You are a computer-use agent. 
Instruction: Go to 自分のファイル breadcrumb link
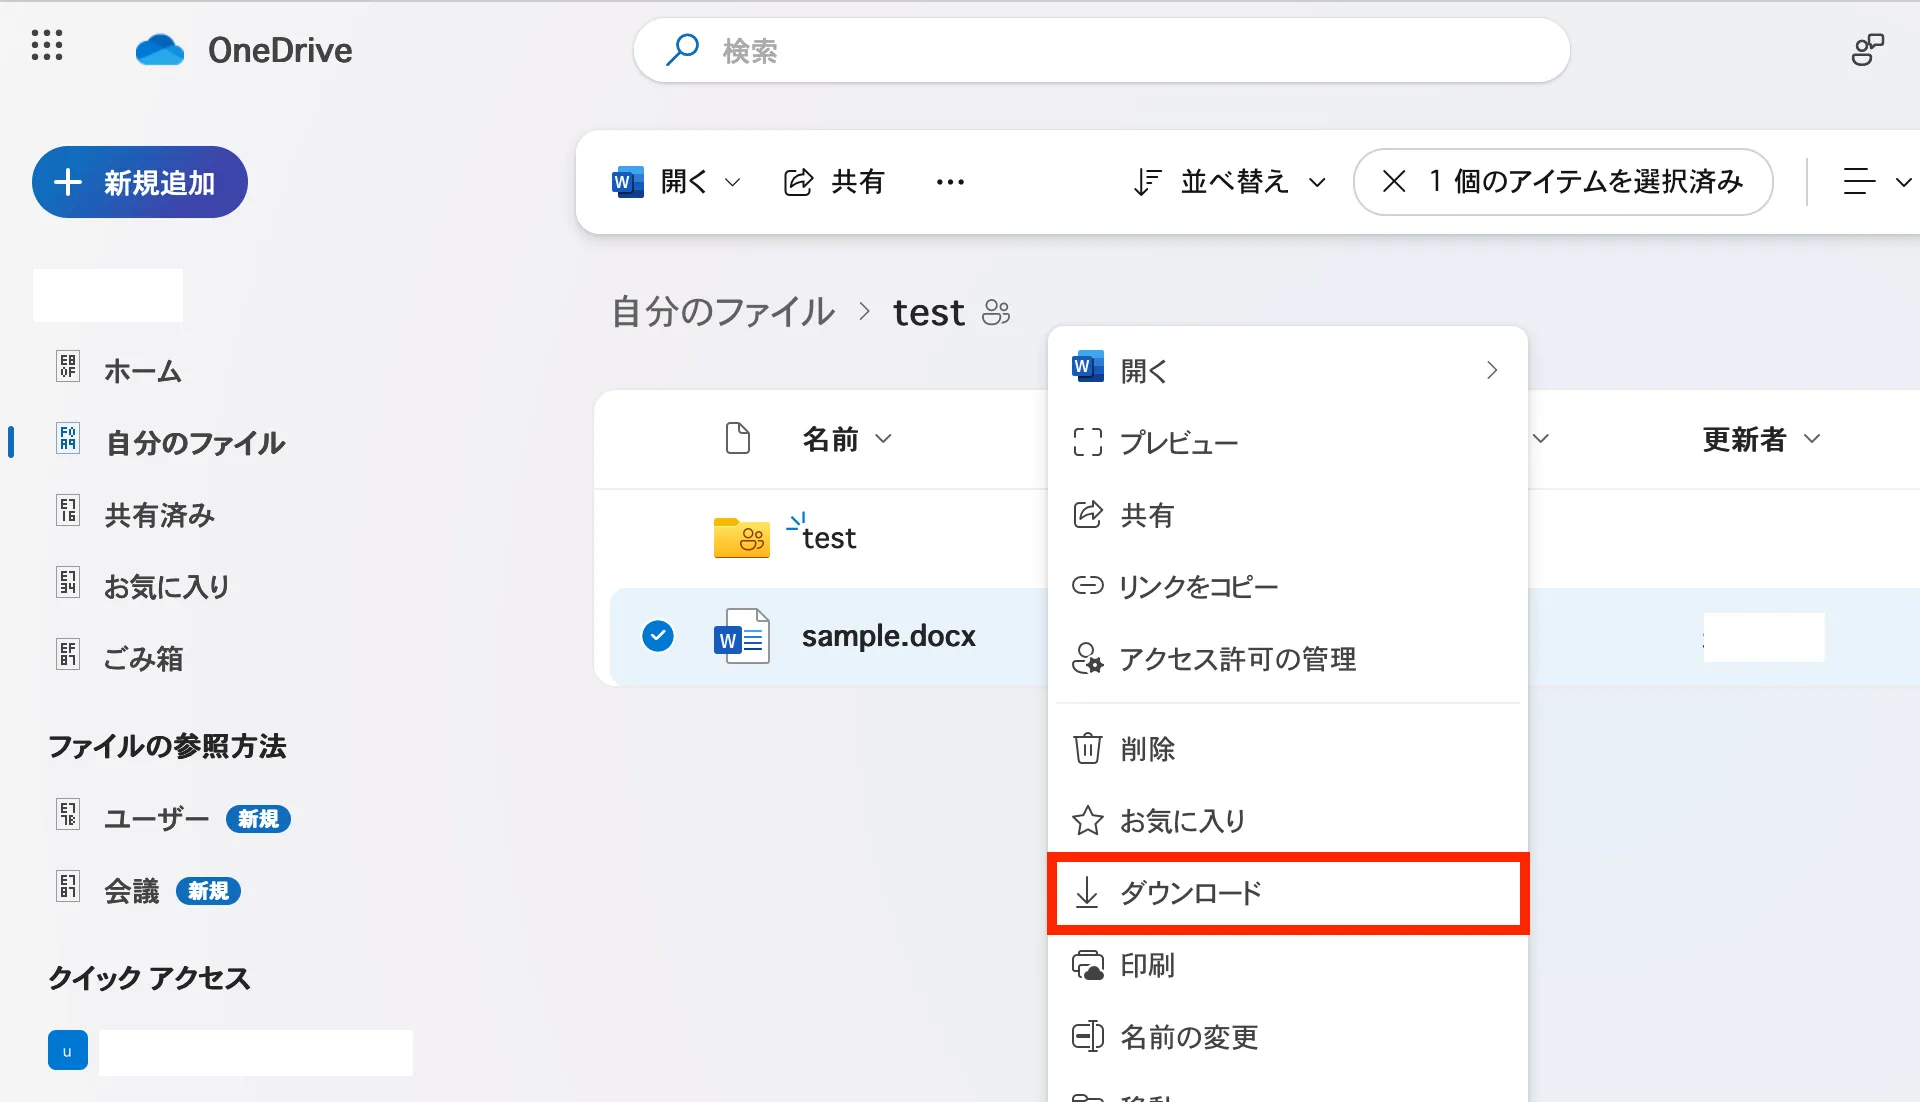pos(723,313)
